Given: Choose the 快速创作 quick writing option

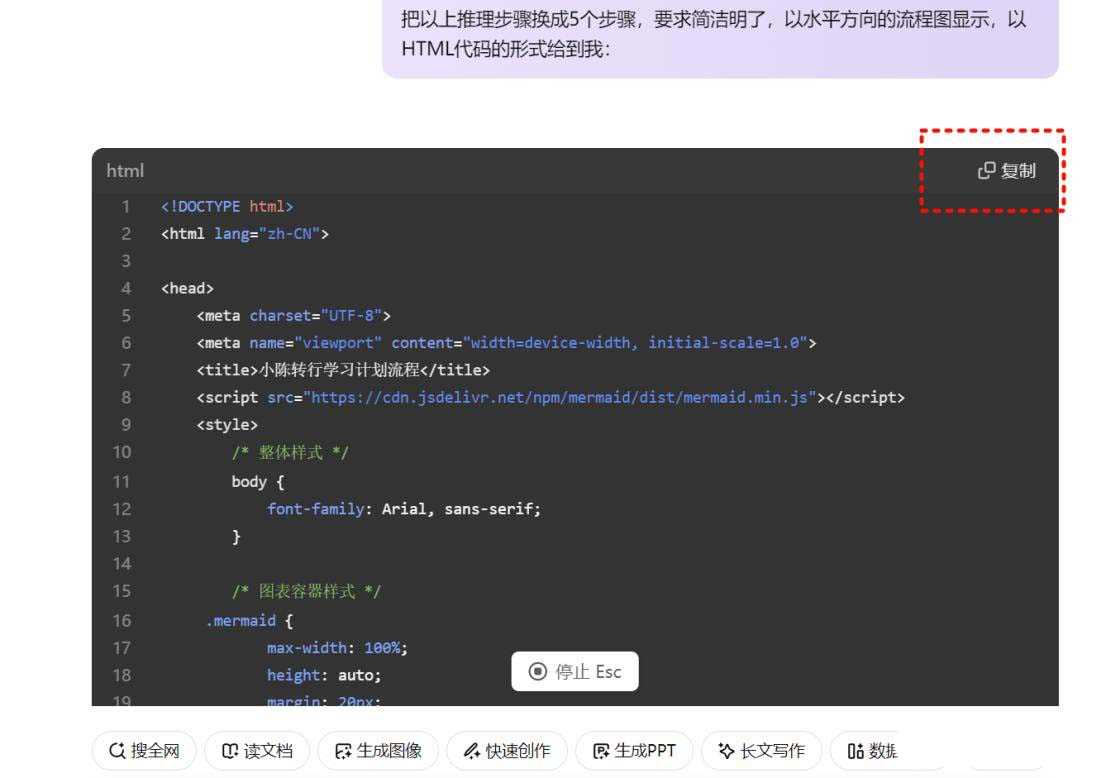Looking at the screenshot, I should tap(506, 751).
